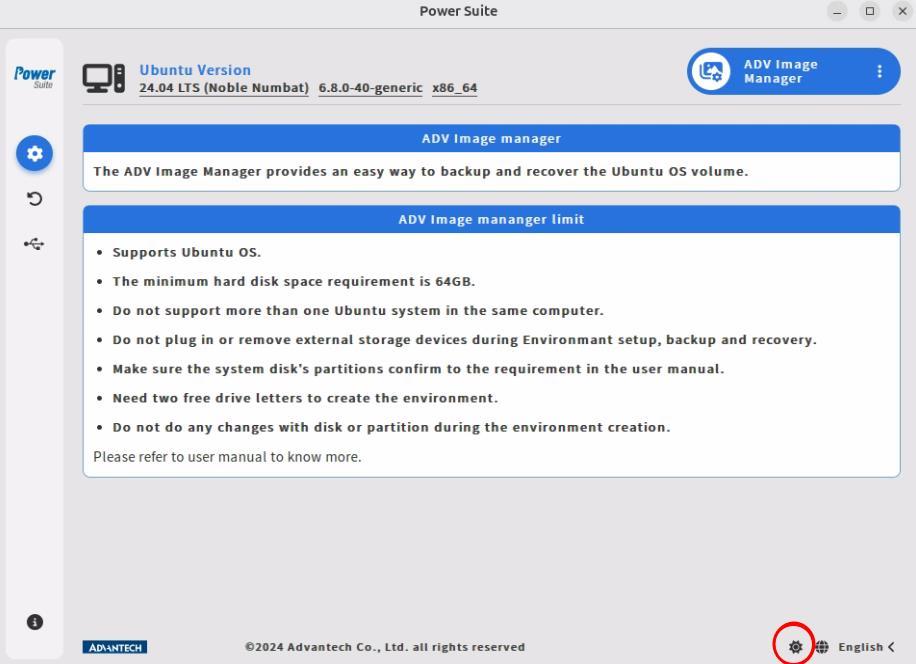This screenshot has width=916, height=664.
Task: Open the USB sidebar icon
Action: click(34, 244)
